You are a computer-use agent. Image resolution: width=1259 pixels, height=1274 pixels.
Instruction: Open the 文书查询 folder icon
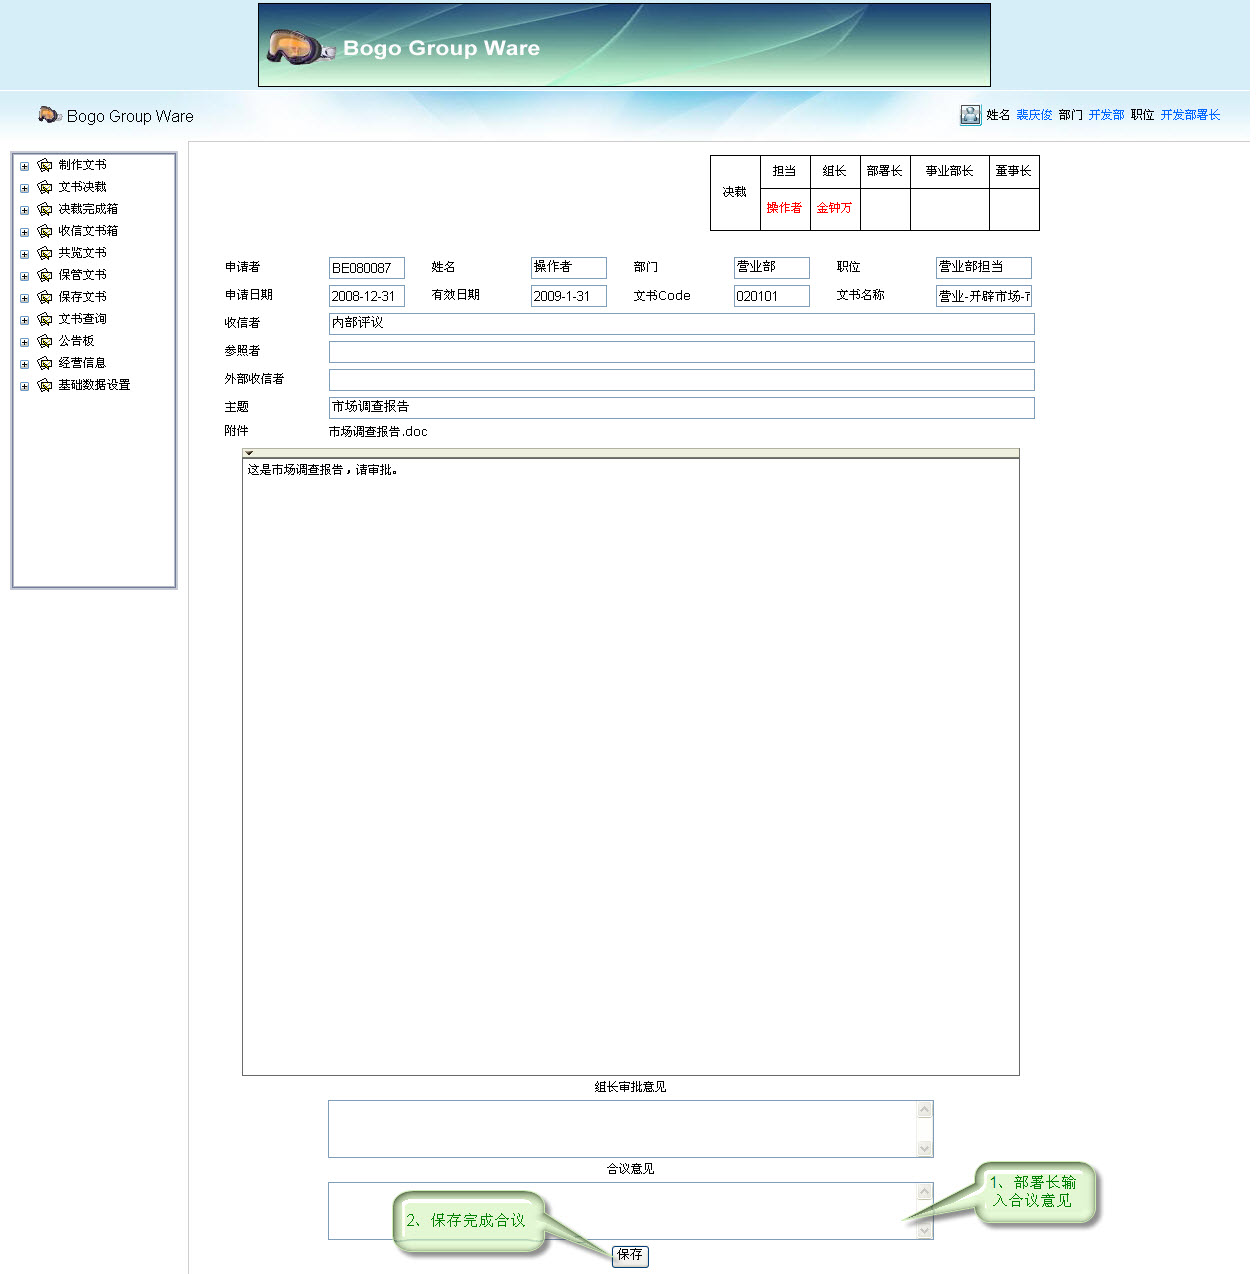tap(45, 318)
